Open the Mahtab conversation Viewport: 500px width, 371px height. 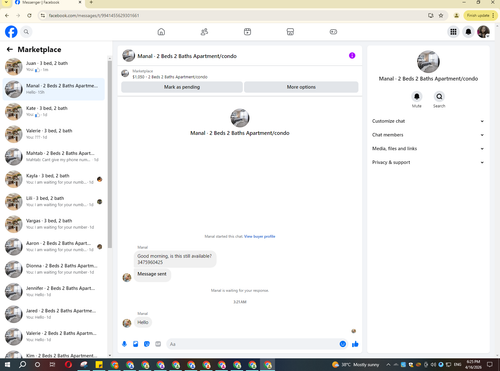coord(54,156)
